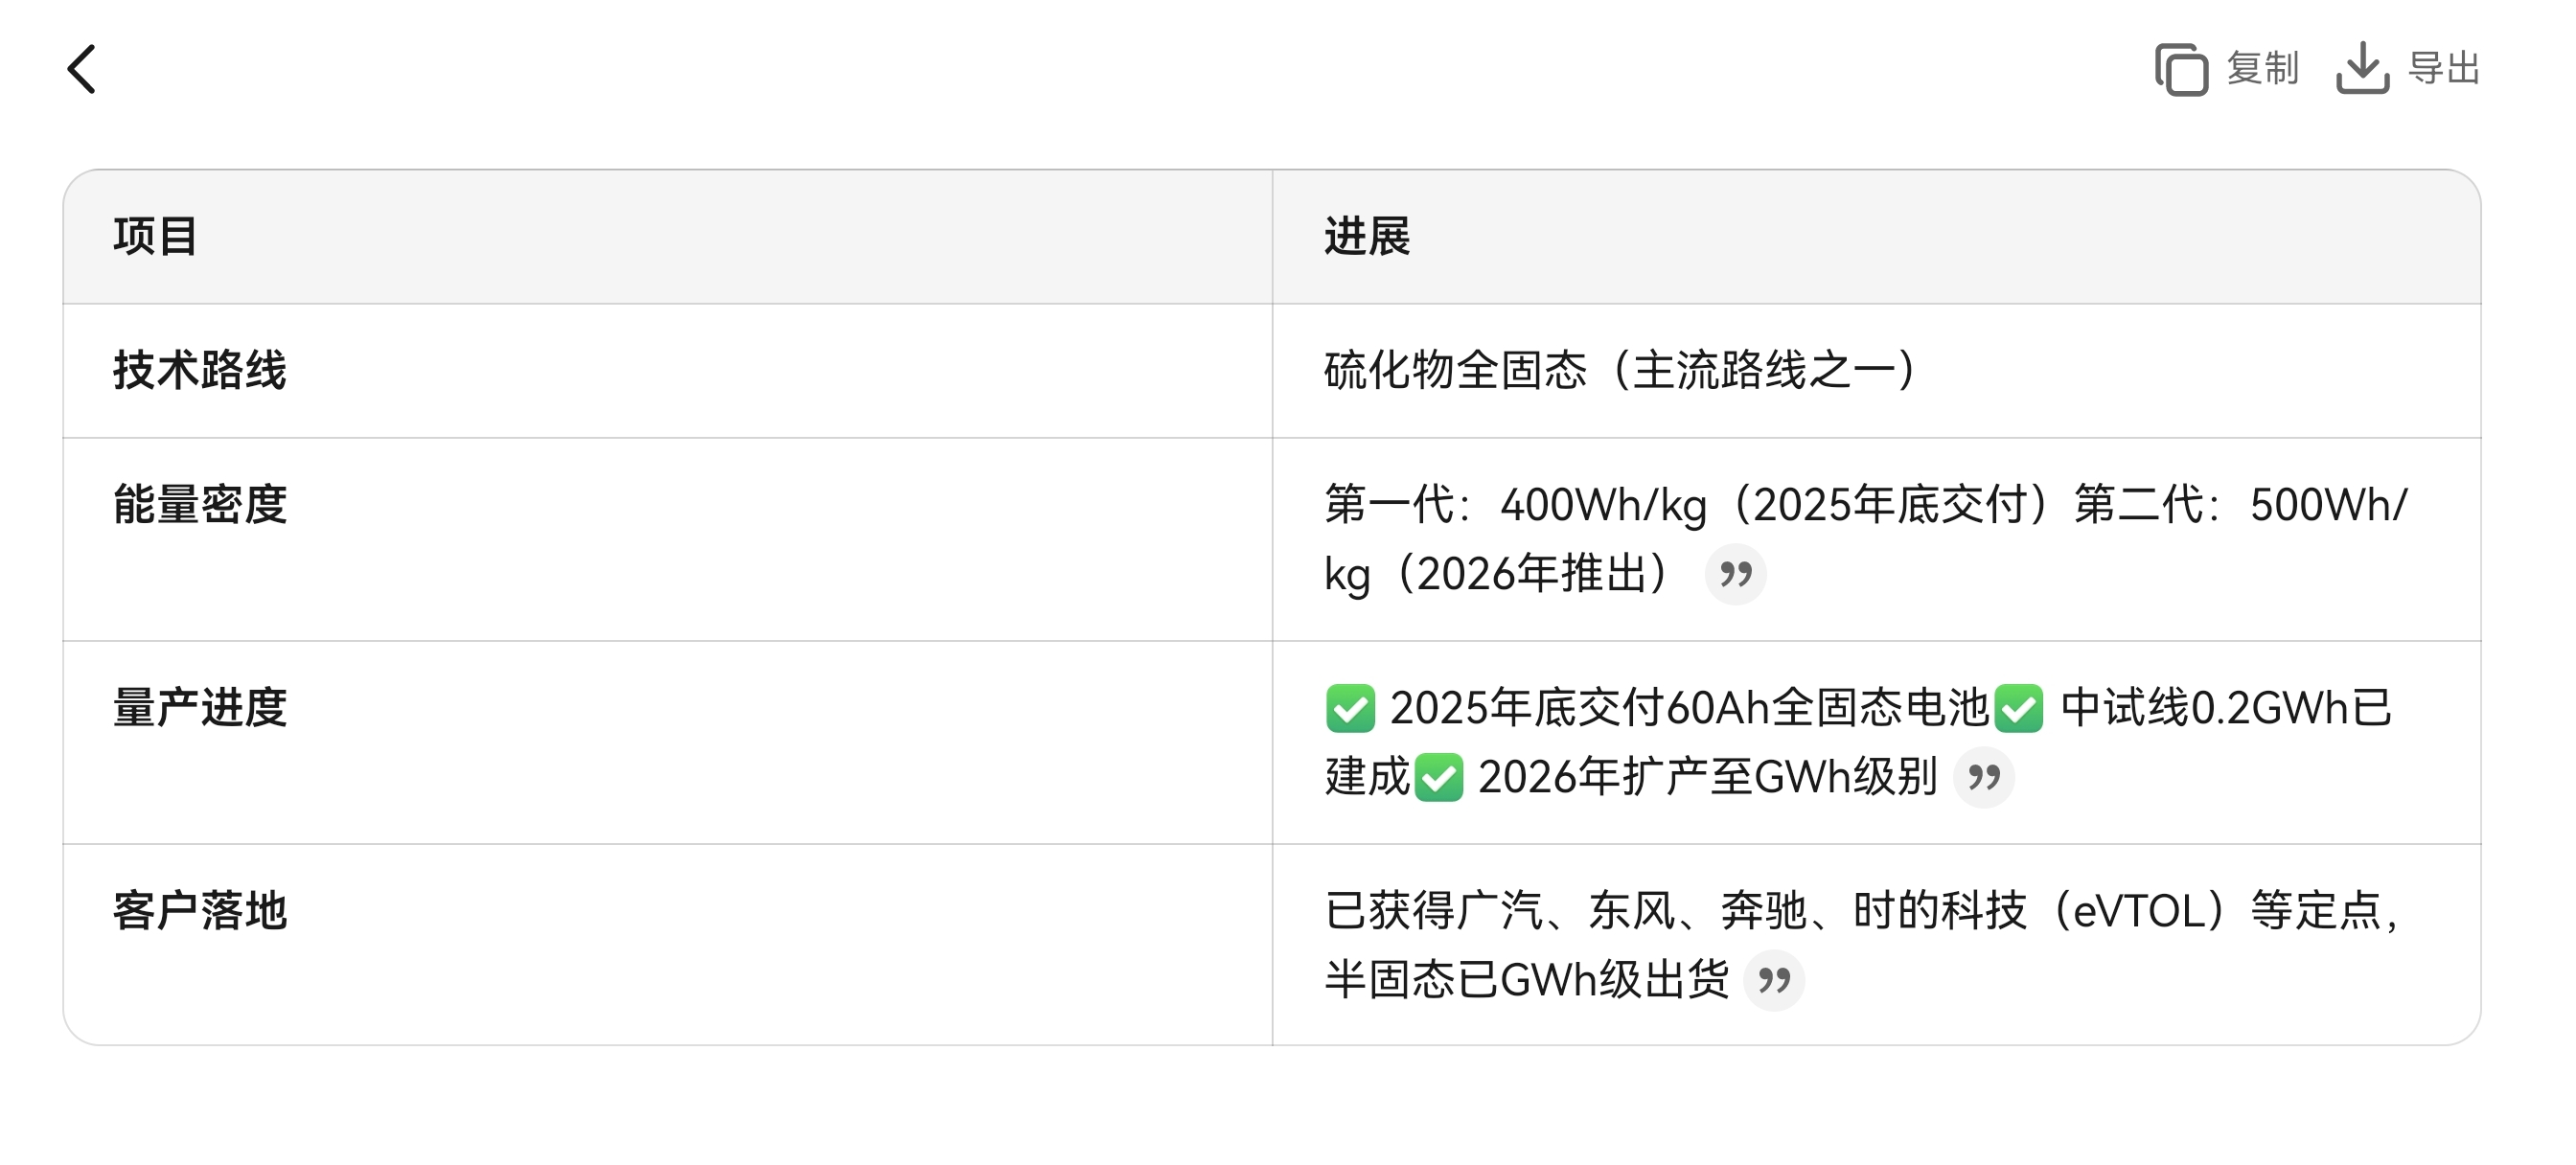
Task: Click green check before 2026年扩产至GWh级别
Action: [1439, 777]
